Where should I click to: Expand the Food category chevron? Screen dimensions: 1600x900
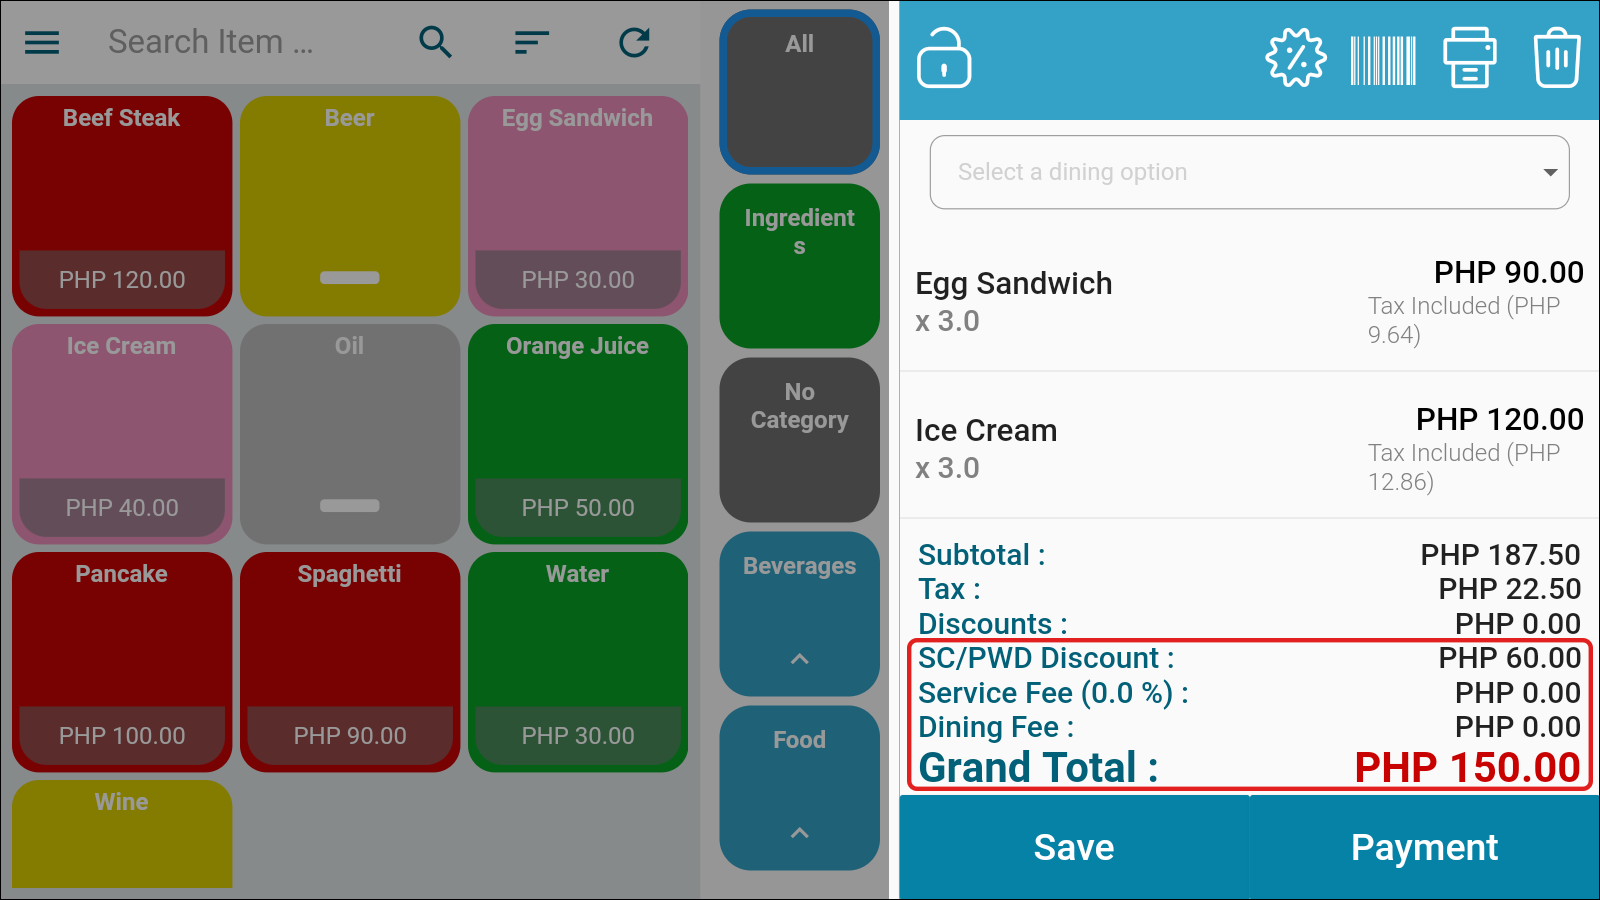tap(800, 833)
